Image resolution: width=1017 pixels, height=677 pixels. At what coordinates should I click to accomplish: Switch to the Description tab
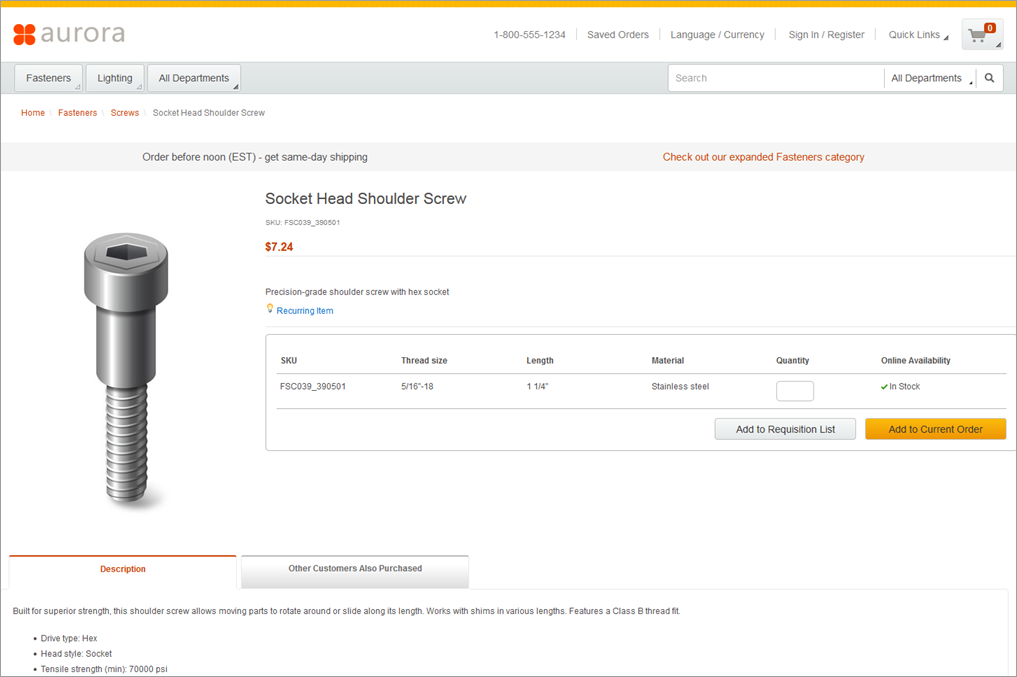coord(123,569)
